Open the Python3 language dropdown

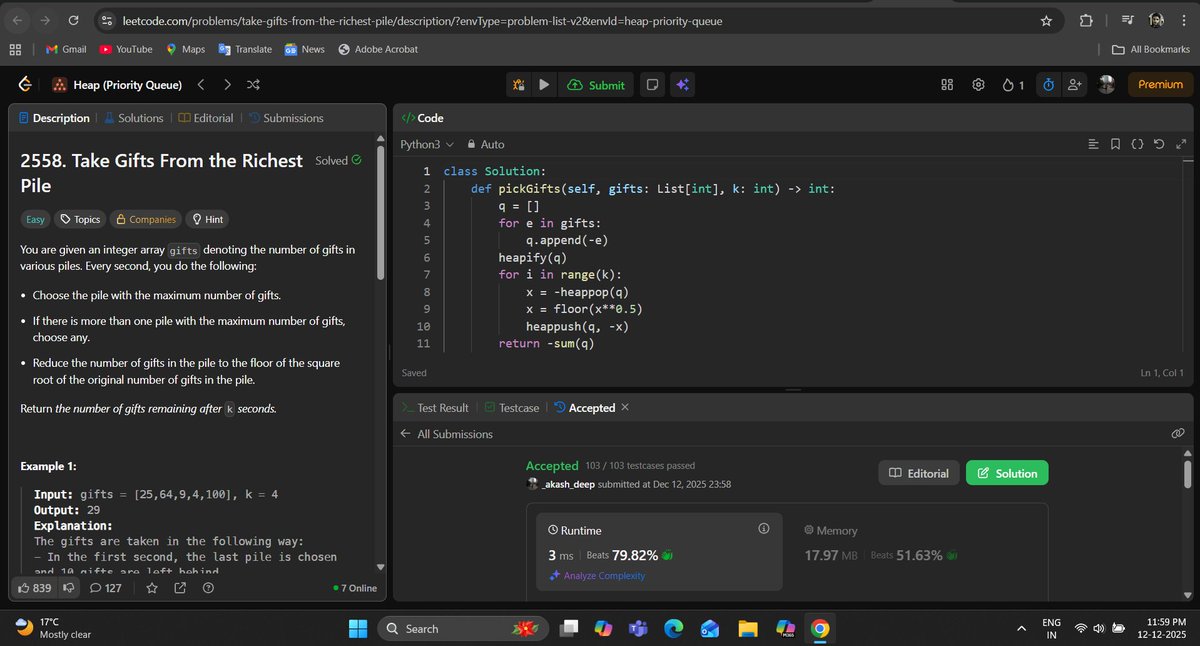pos(427,144)
